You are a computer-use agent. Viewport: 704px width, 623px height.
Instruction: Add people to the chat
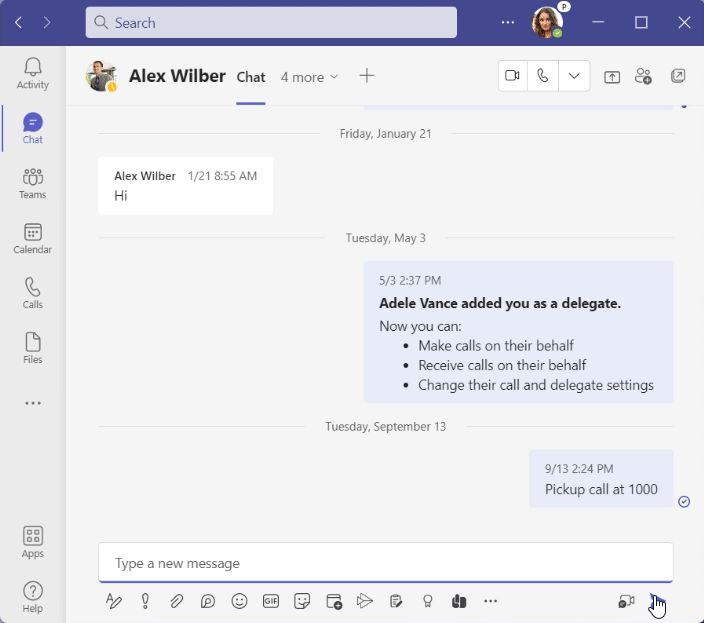(x=643, y=76)
